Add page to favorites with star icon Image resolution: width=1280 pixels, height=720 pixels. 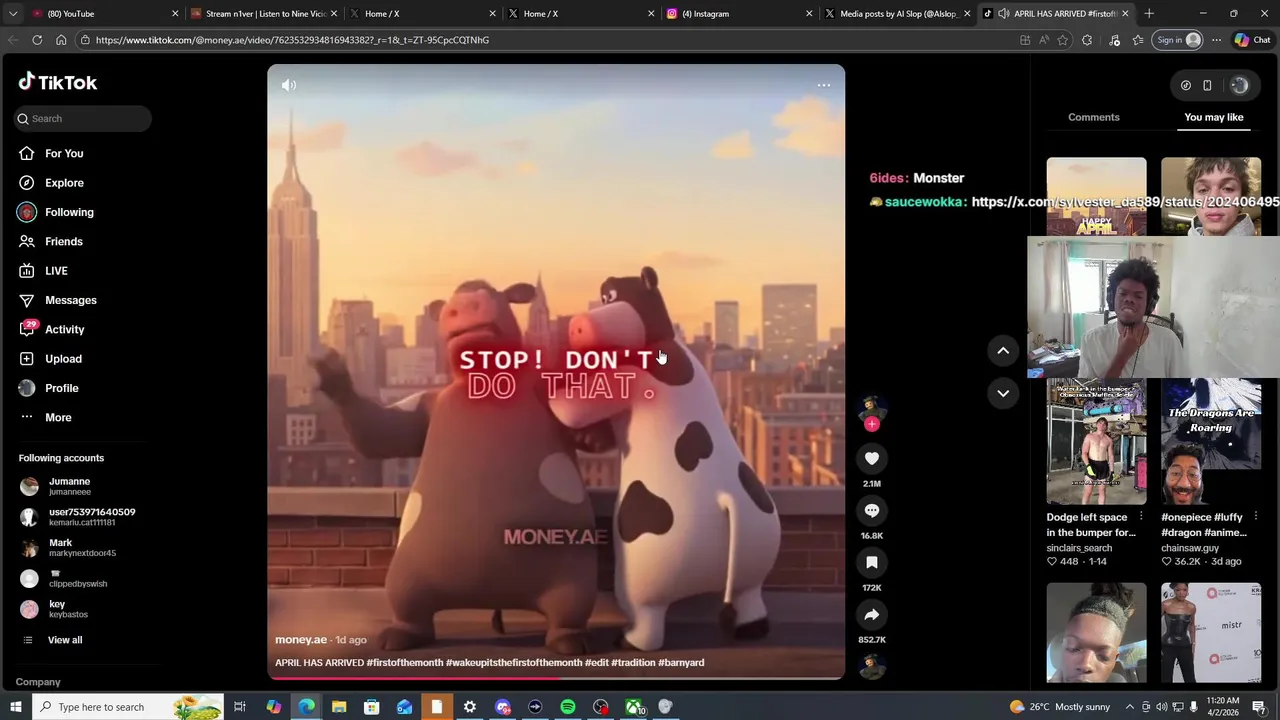point(1063,40)
